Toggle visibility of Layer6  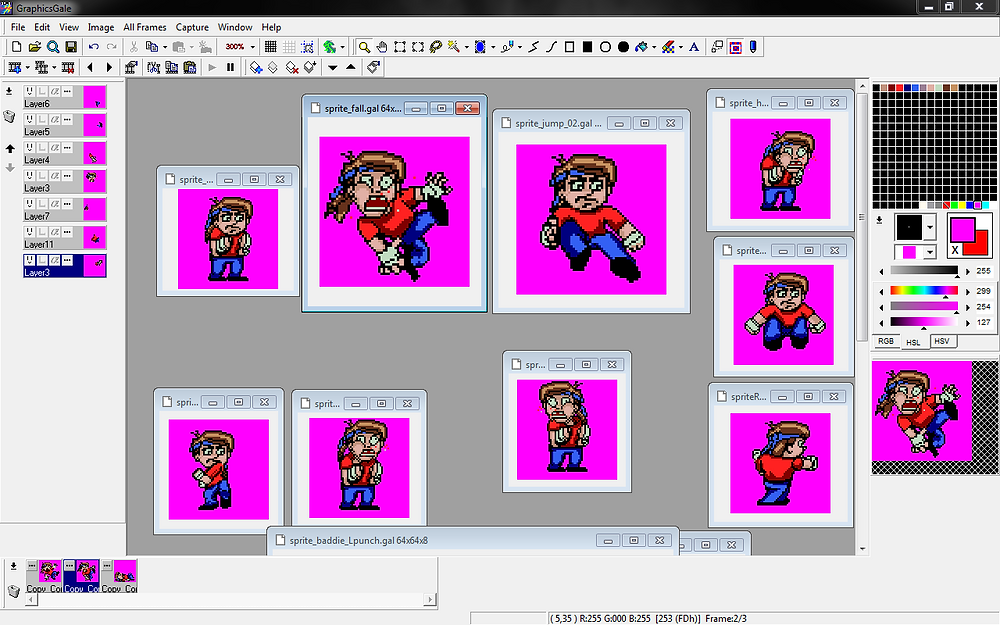pos(29,92)
